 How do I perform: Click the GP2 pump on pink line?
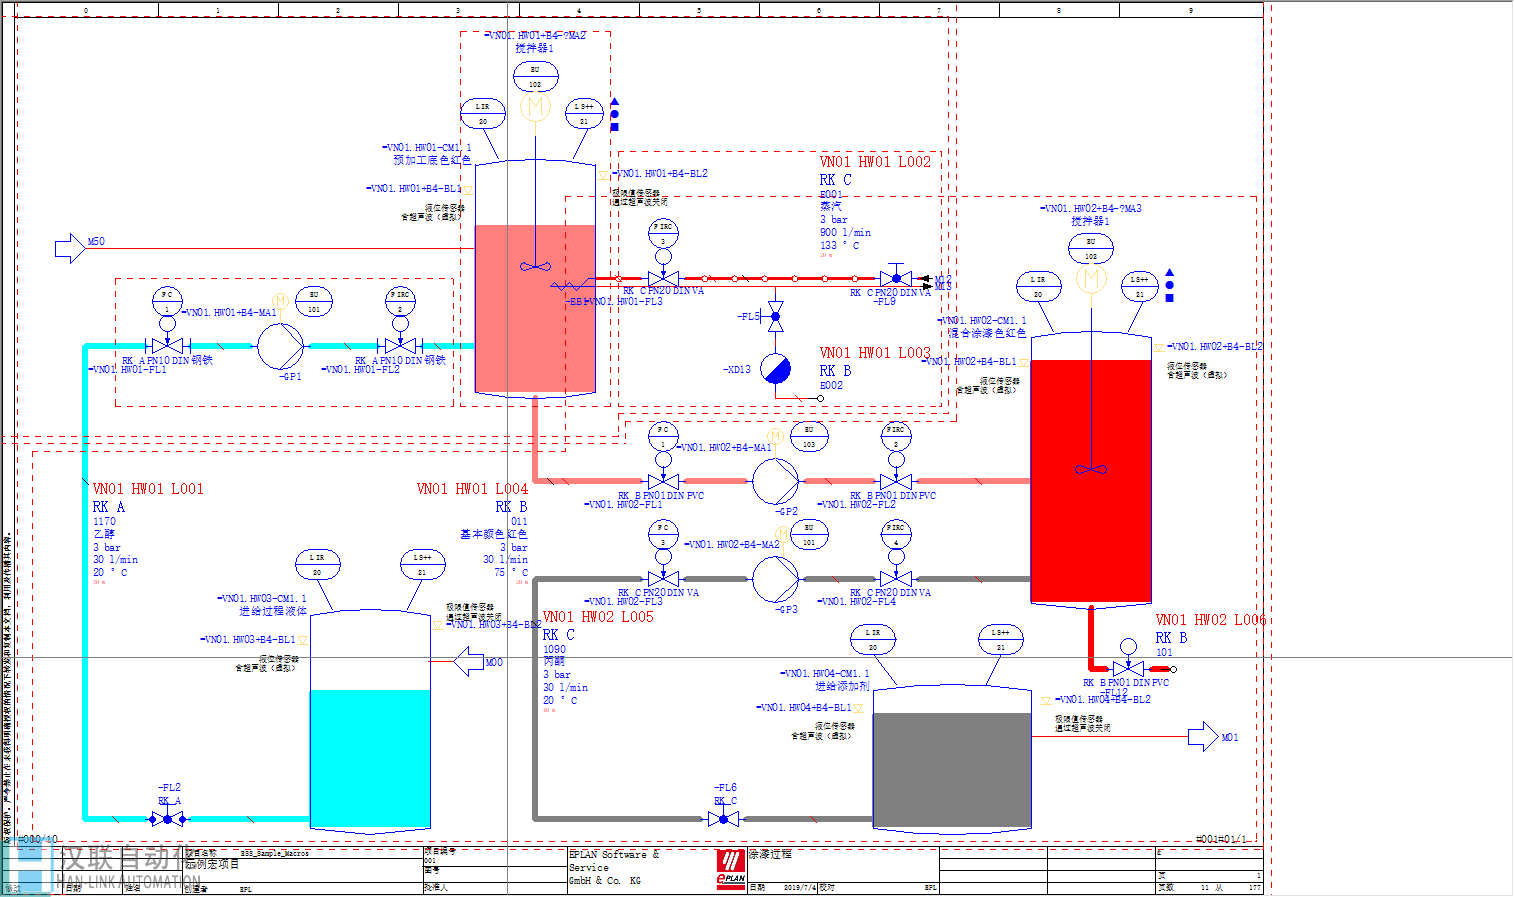click(775, 481)
